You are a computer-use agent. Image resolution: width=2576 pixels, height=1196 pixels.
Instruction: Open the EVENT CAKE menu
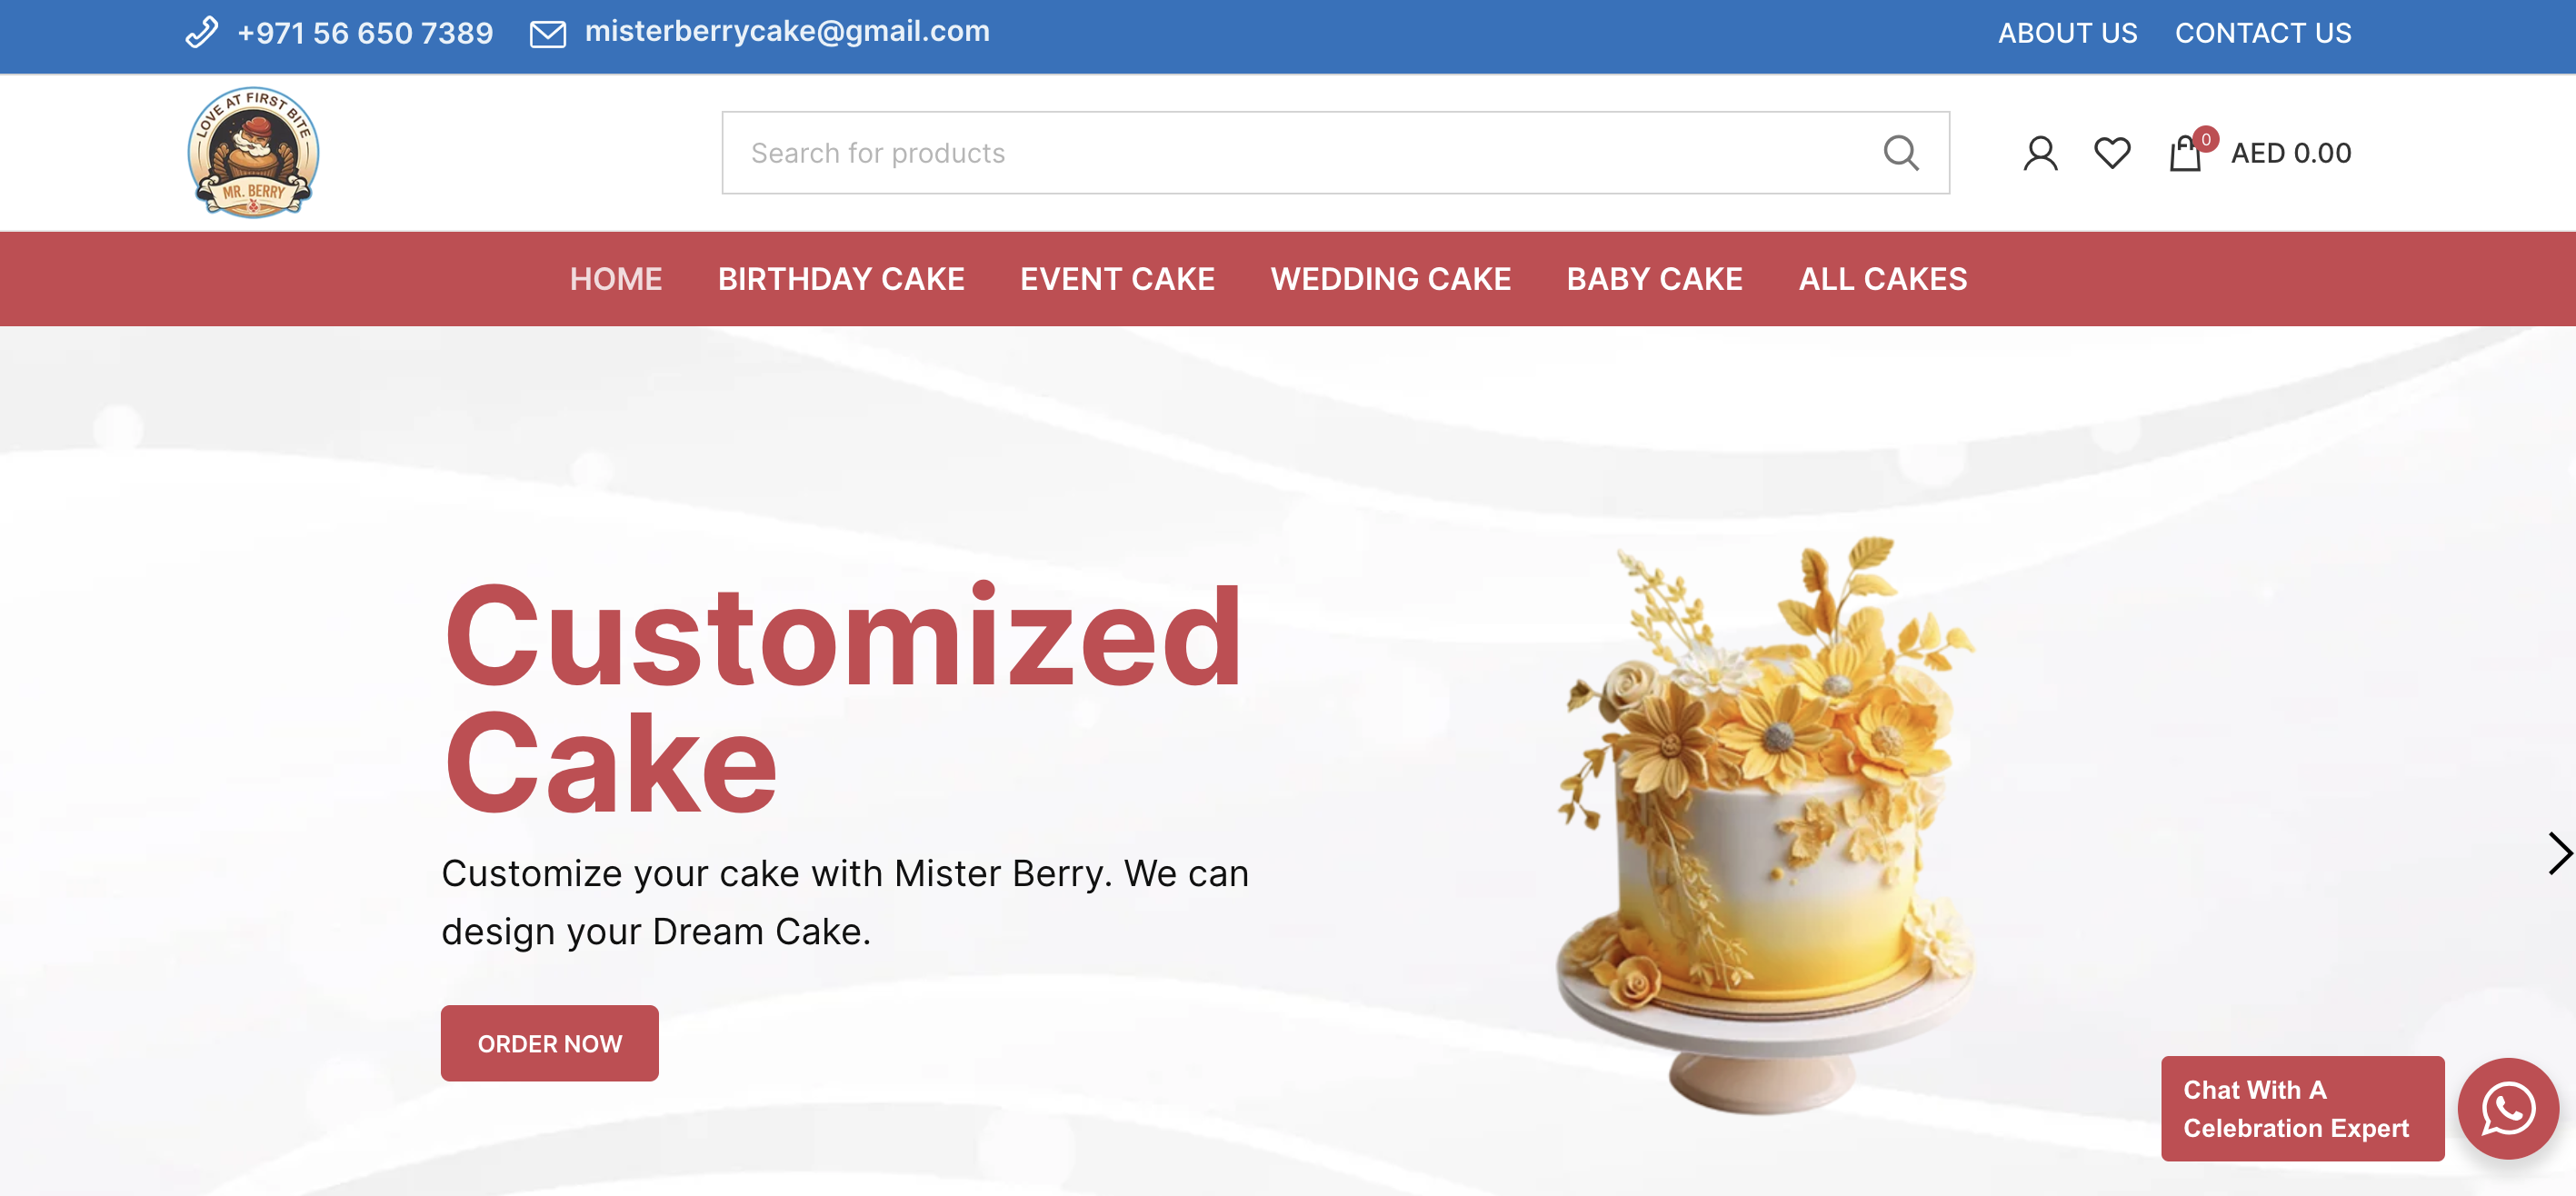coord(1117,279)
